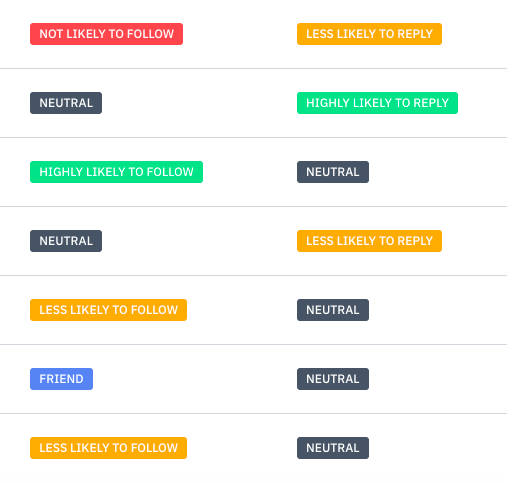The height and width of the screenshot is (482, 507).
Task: Select the last table row
Action: (253, 448)
